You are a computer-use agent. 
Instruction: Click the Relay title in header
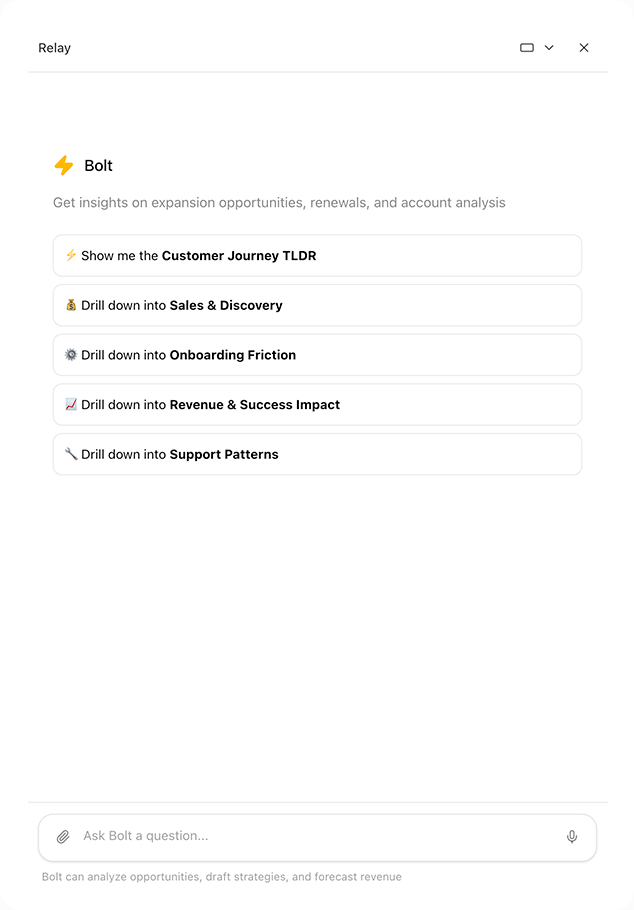[x=55, y=48]
